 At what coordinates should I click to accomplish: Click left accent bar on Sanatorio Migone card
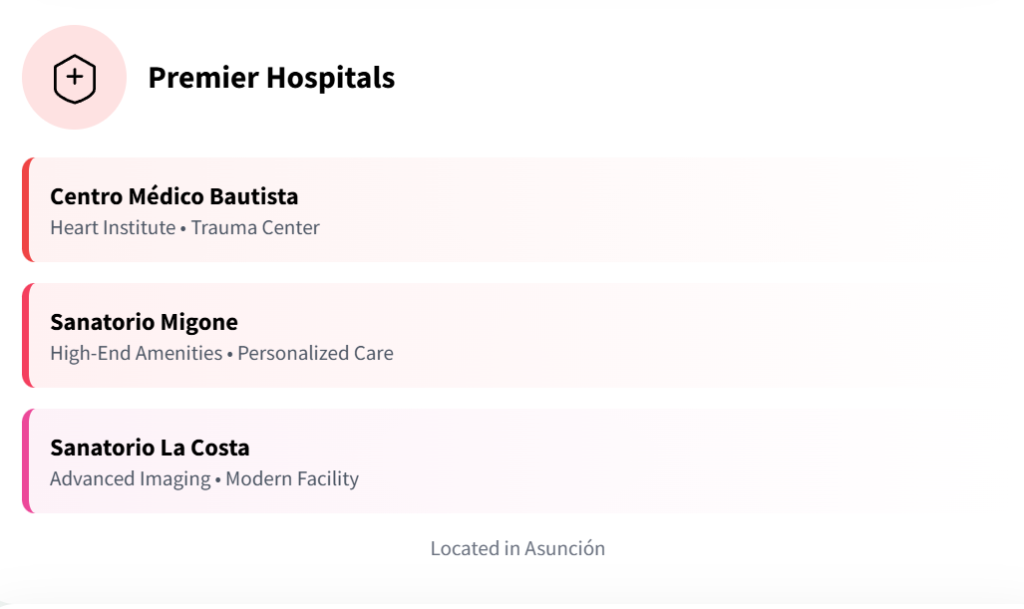point(26,335)
